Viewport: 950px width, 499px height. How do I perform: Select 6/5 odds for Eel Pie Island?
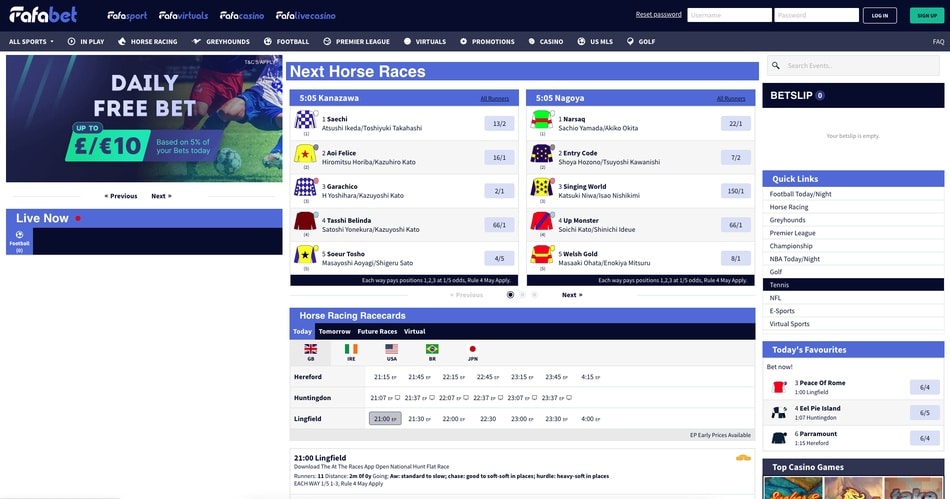tap(925, 412)
